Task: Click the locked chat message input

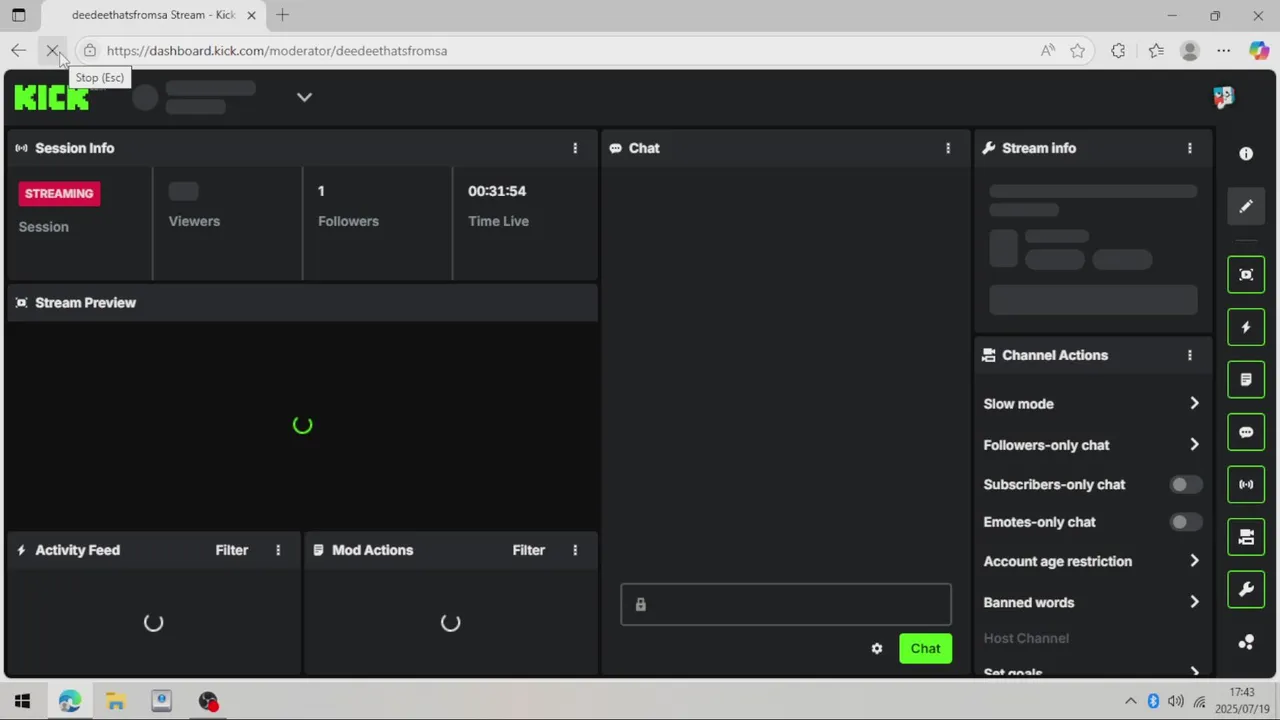Action: 786,605
